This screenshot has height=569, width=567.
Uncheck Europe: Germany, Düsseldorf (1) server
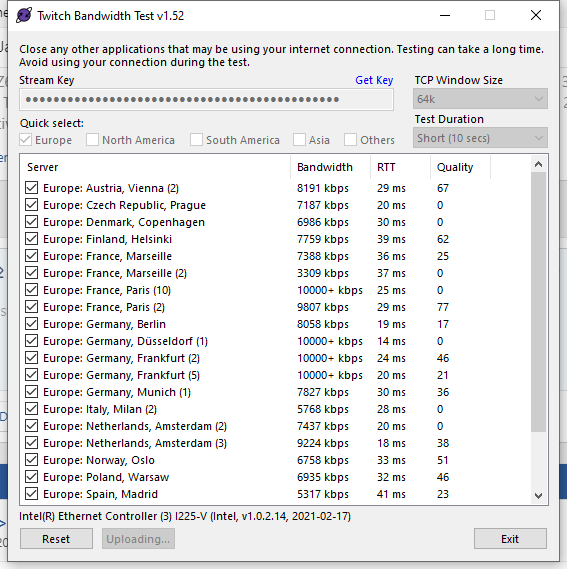(x=32, y=341)
